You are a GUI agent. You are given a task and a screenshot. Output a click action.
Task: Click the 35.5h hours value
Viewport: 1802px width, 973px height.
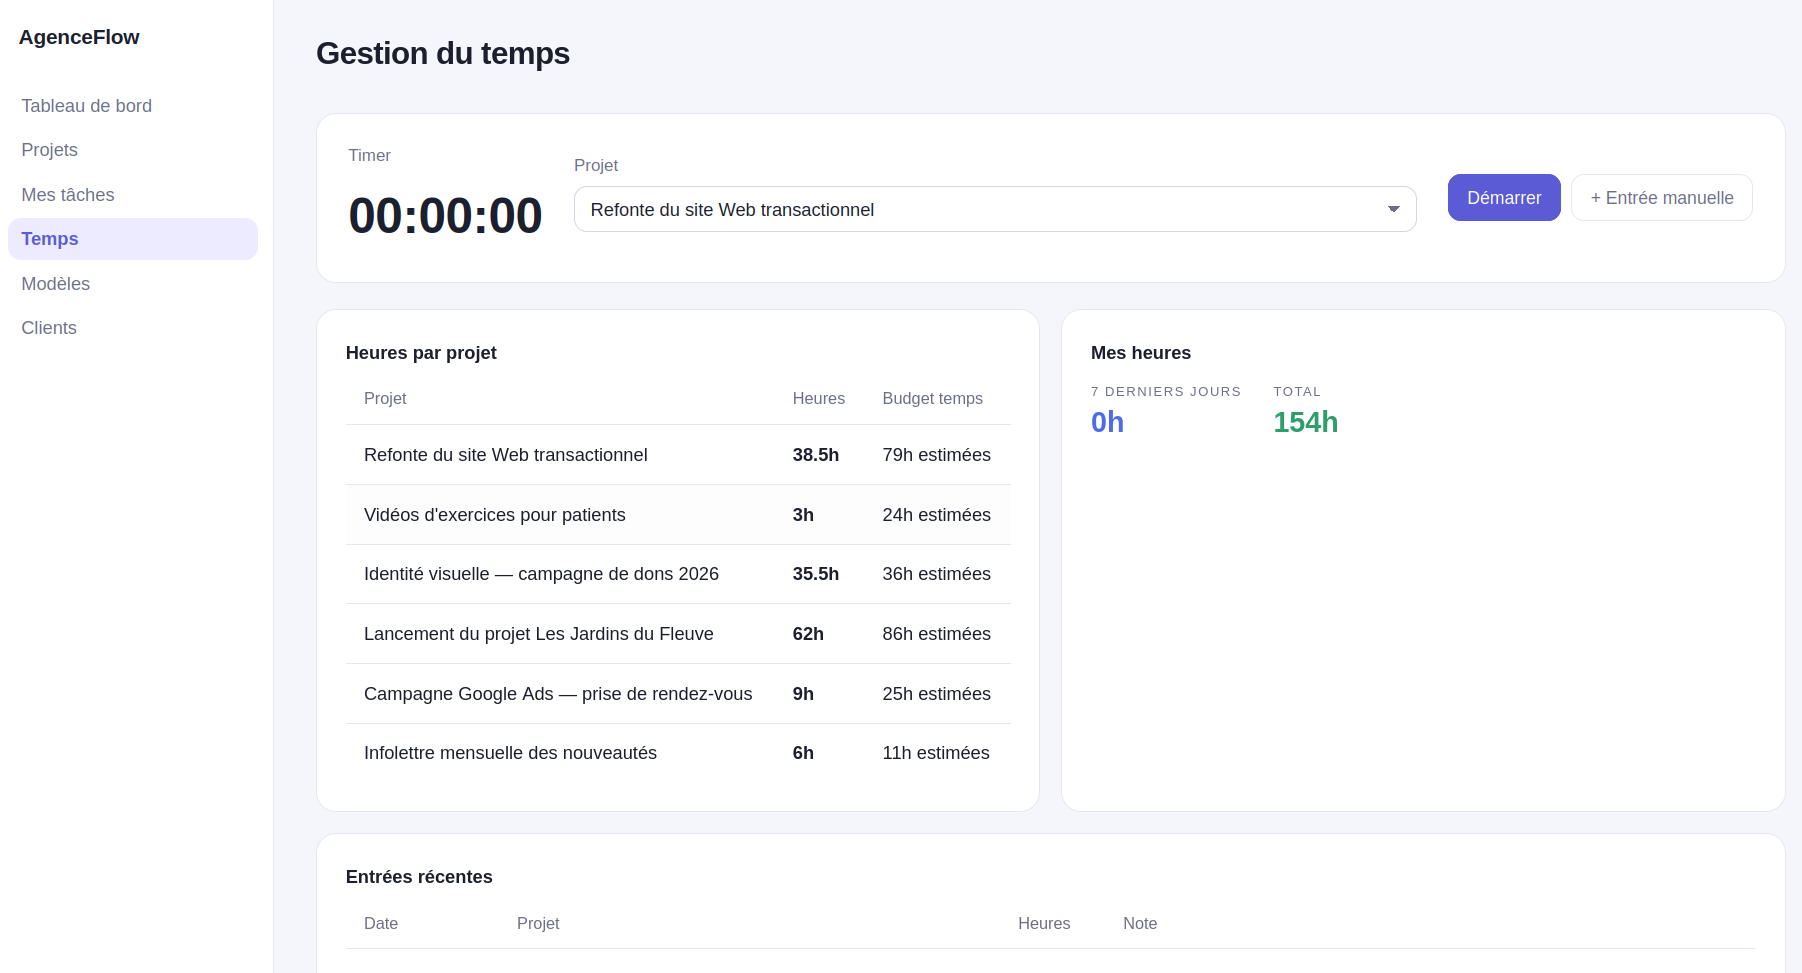[816, 574]
